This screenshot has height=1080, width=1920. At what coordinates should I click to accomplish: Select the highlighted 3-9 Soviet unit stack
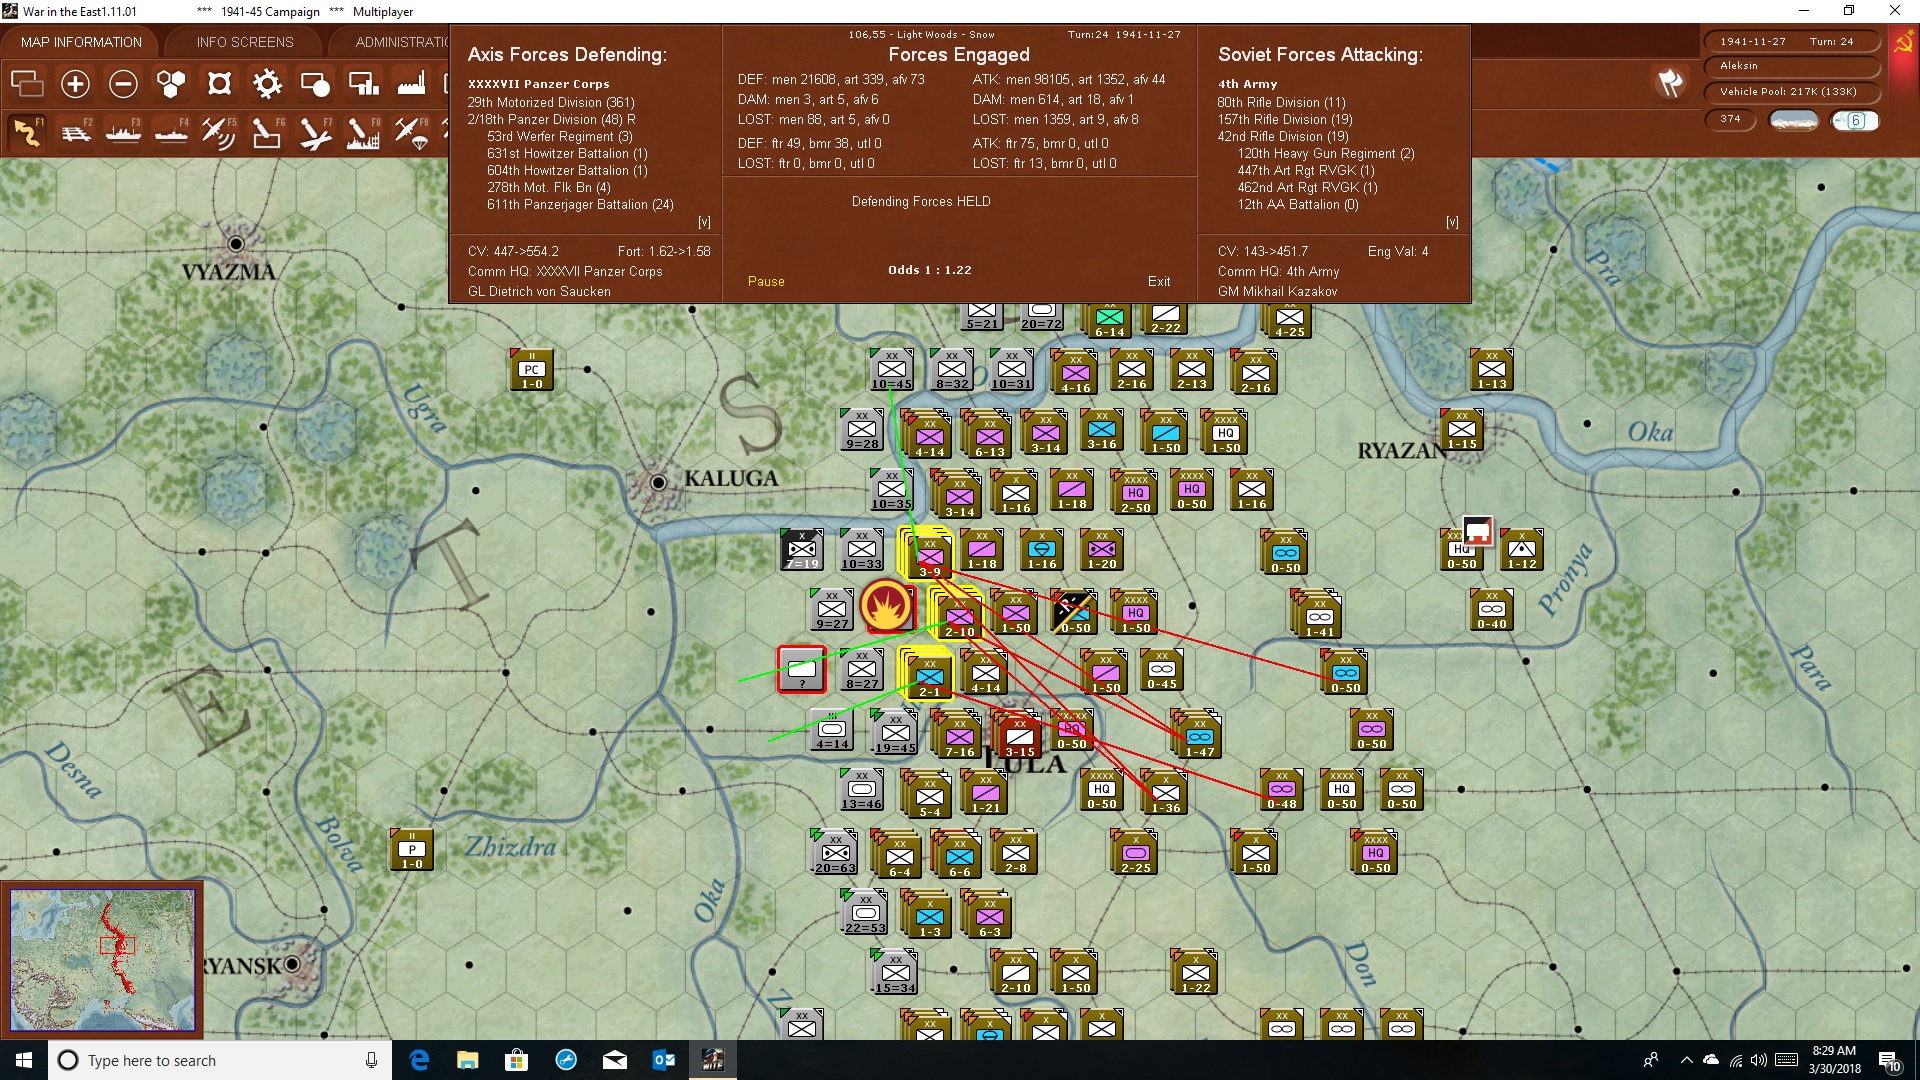[x=928, y=553]
